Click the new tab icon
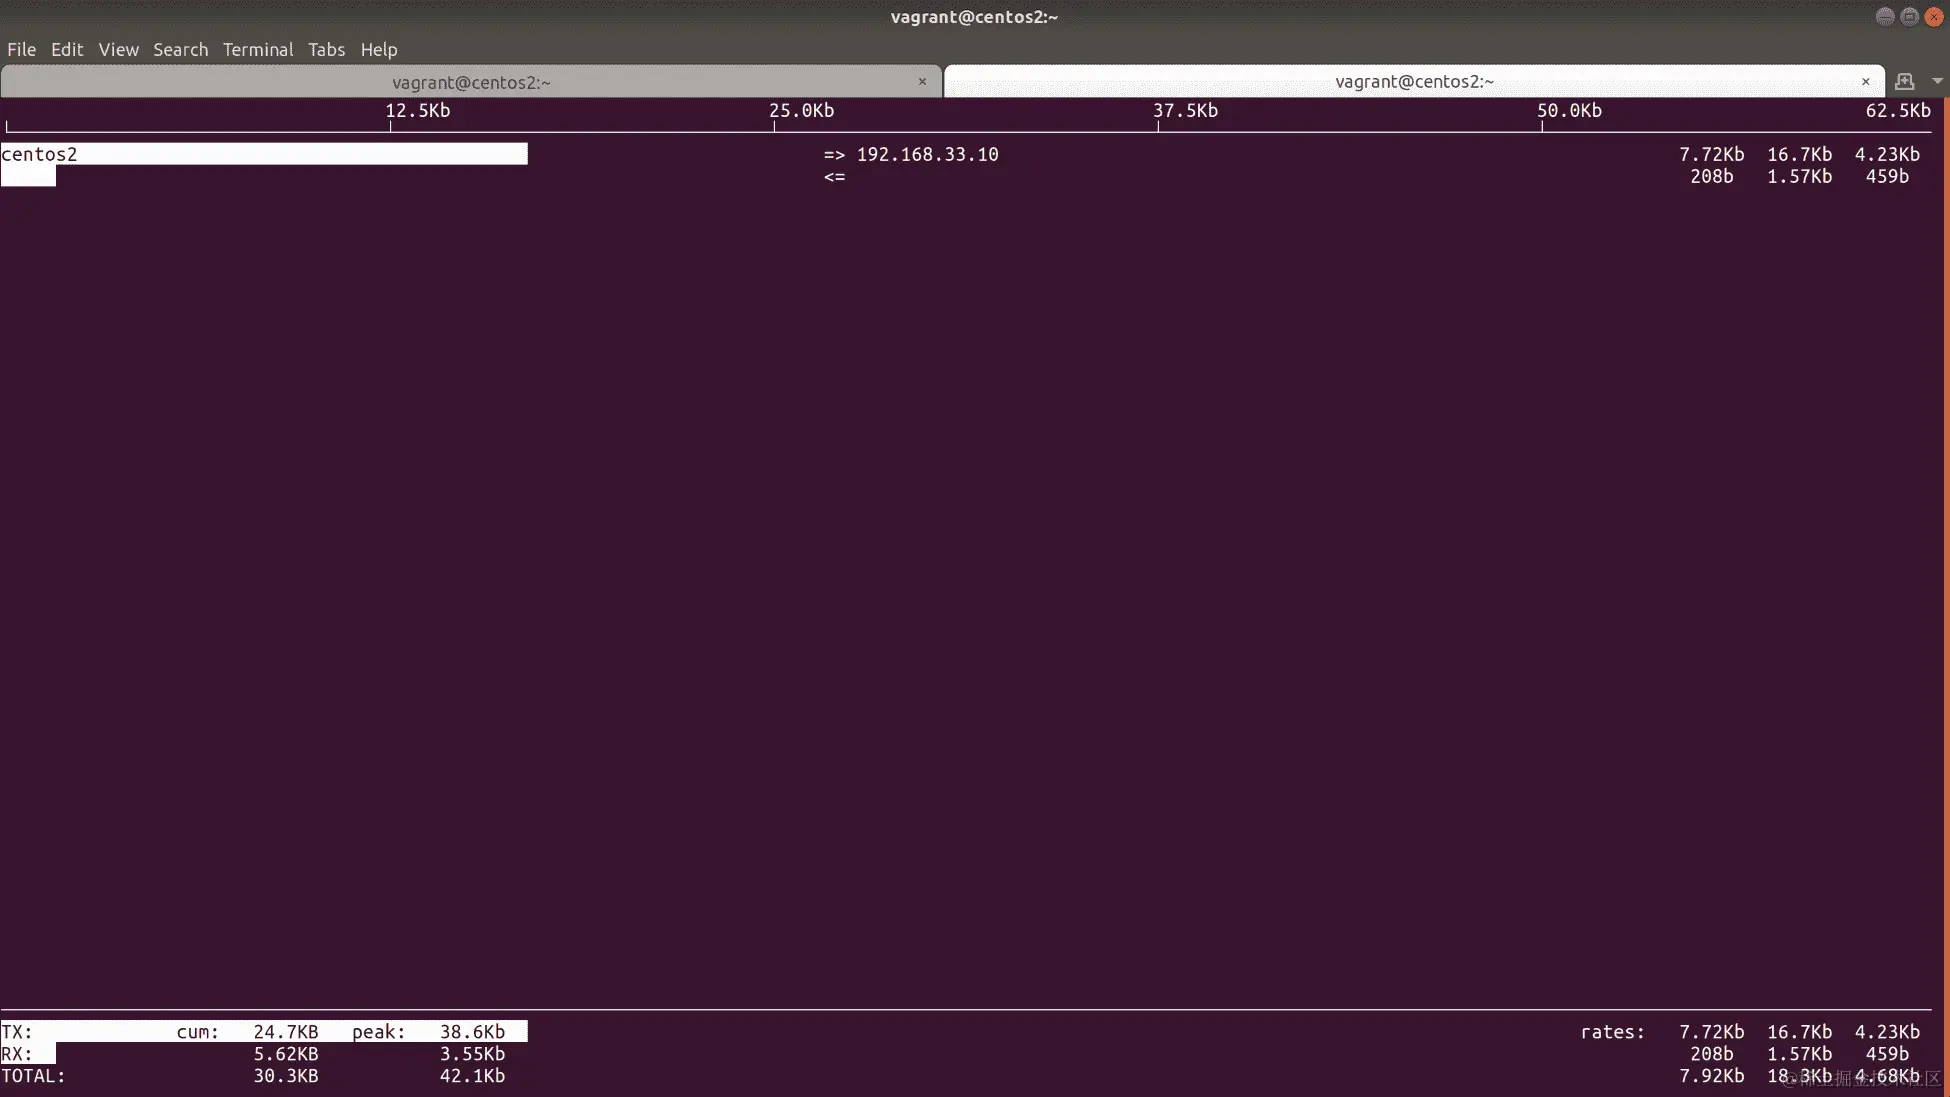This screenshot has width=1950, height=1097. 1904,81
